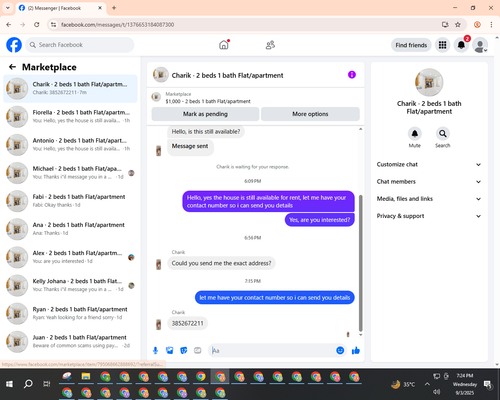Open Fiorella conversation in list
Screen dimensions: 500x400
(70, 116)
